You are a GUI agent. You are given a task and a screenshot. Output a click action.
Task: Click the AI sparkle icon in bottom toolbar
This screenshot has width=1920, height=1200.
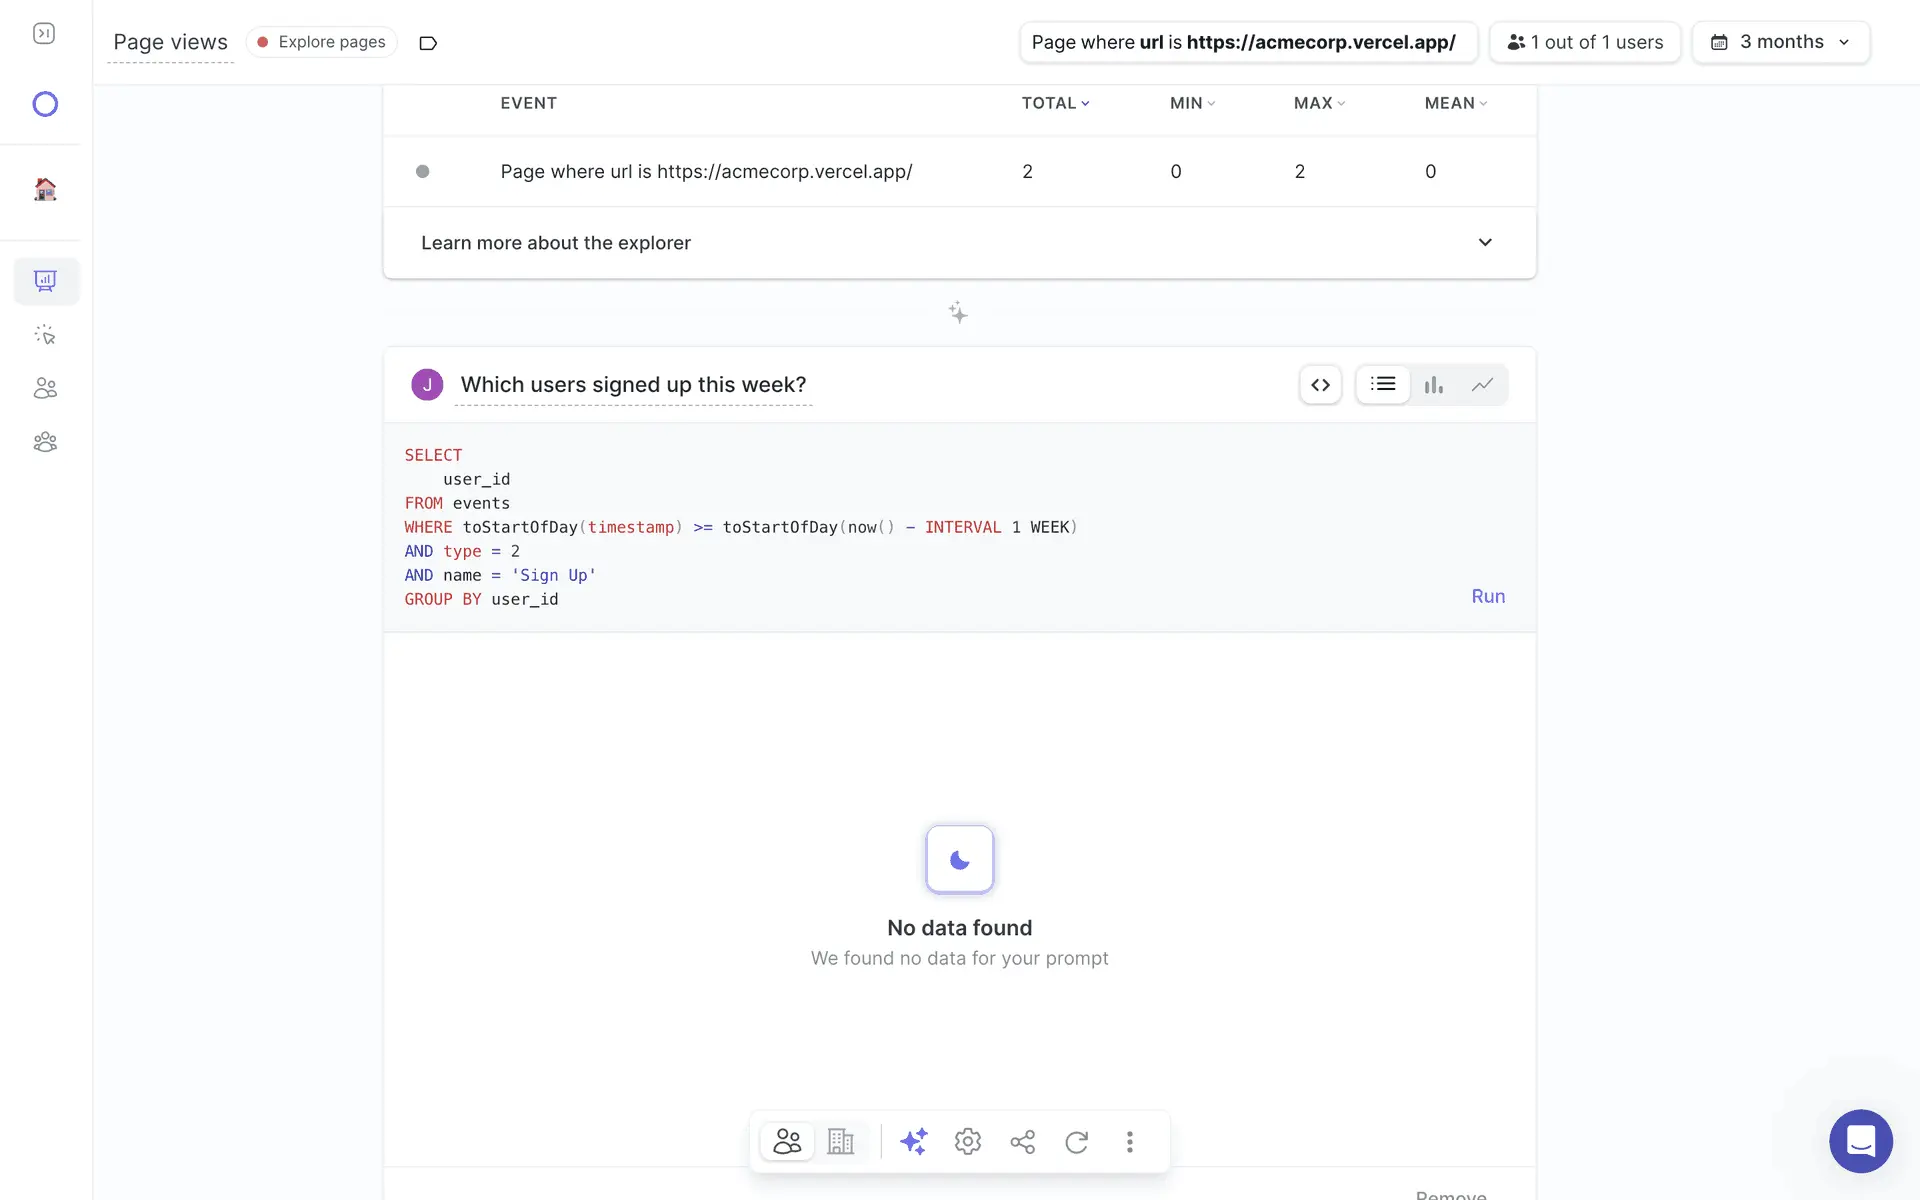(913, 1141)
